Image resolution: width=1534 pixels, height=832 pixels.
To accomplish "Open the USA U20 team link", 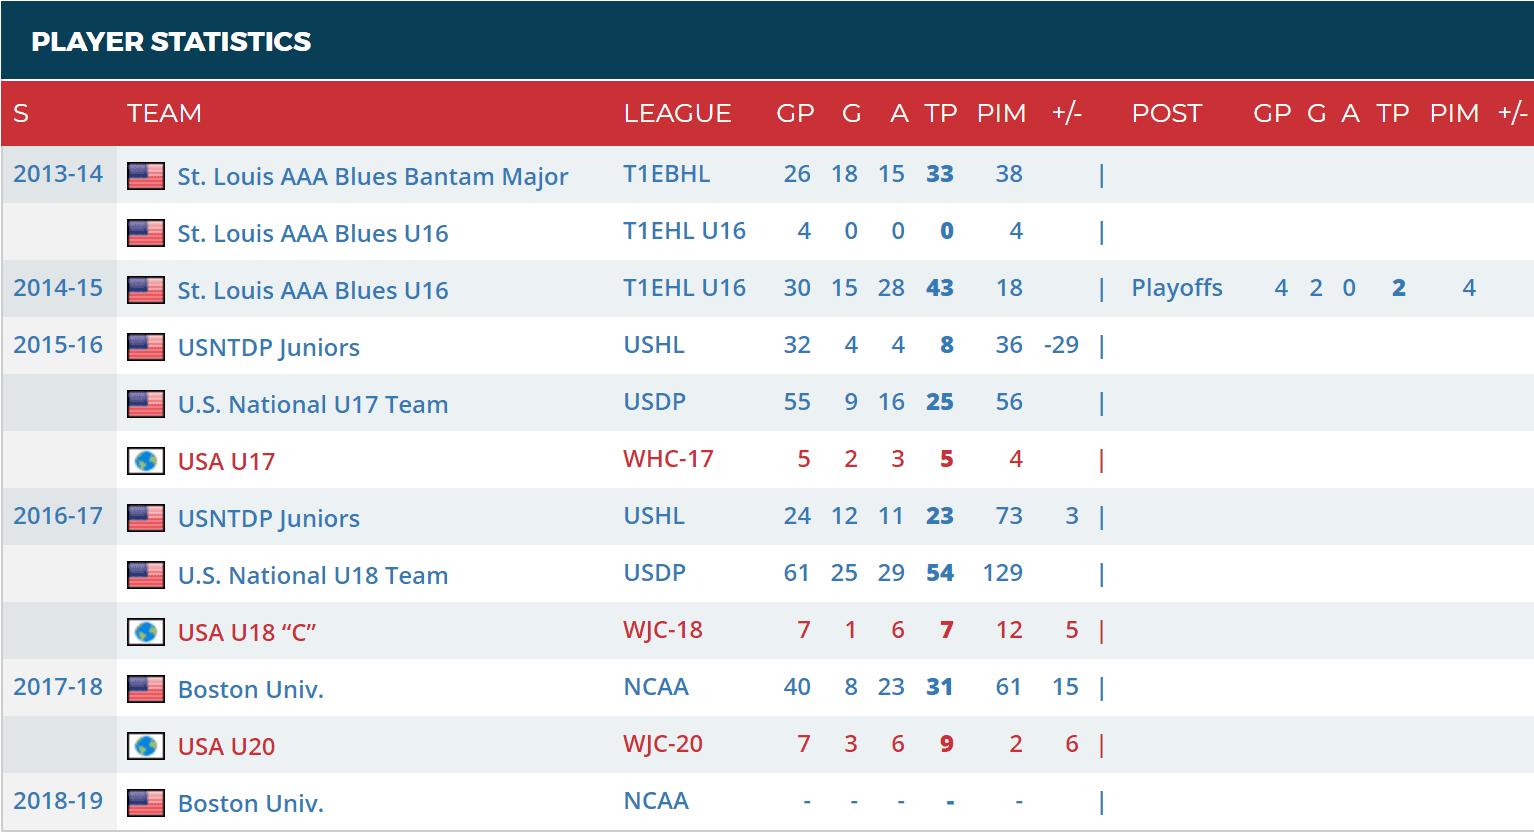I will click(x=226, y=747).
